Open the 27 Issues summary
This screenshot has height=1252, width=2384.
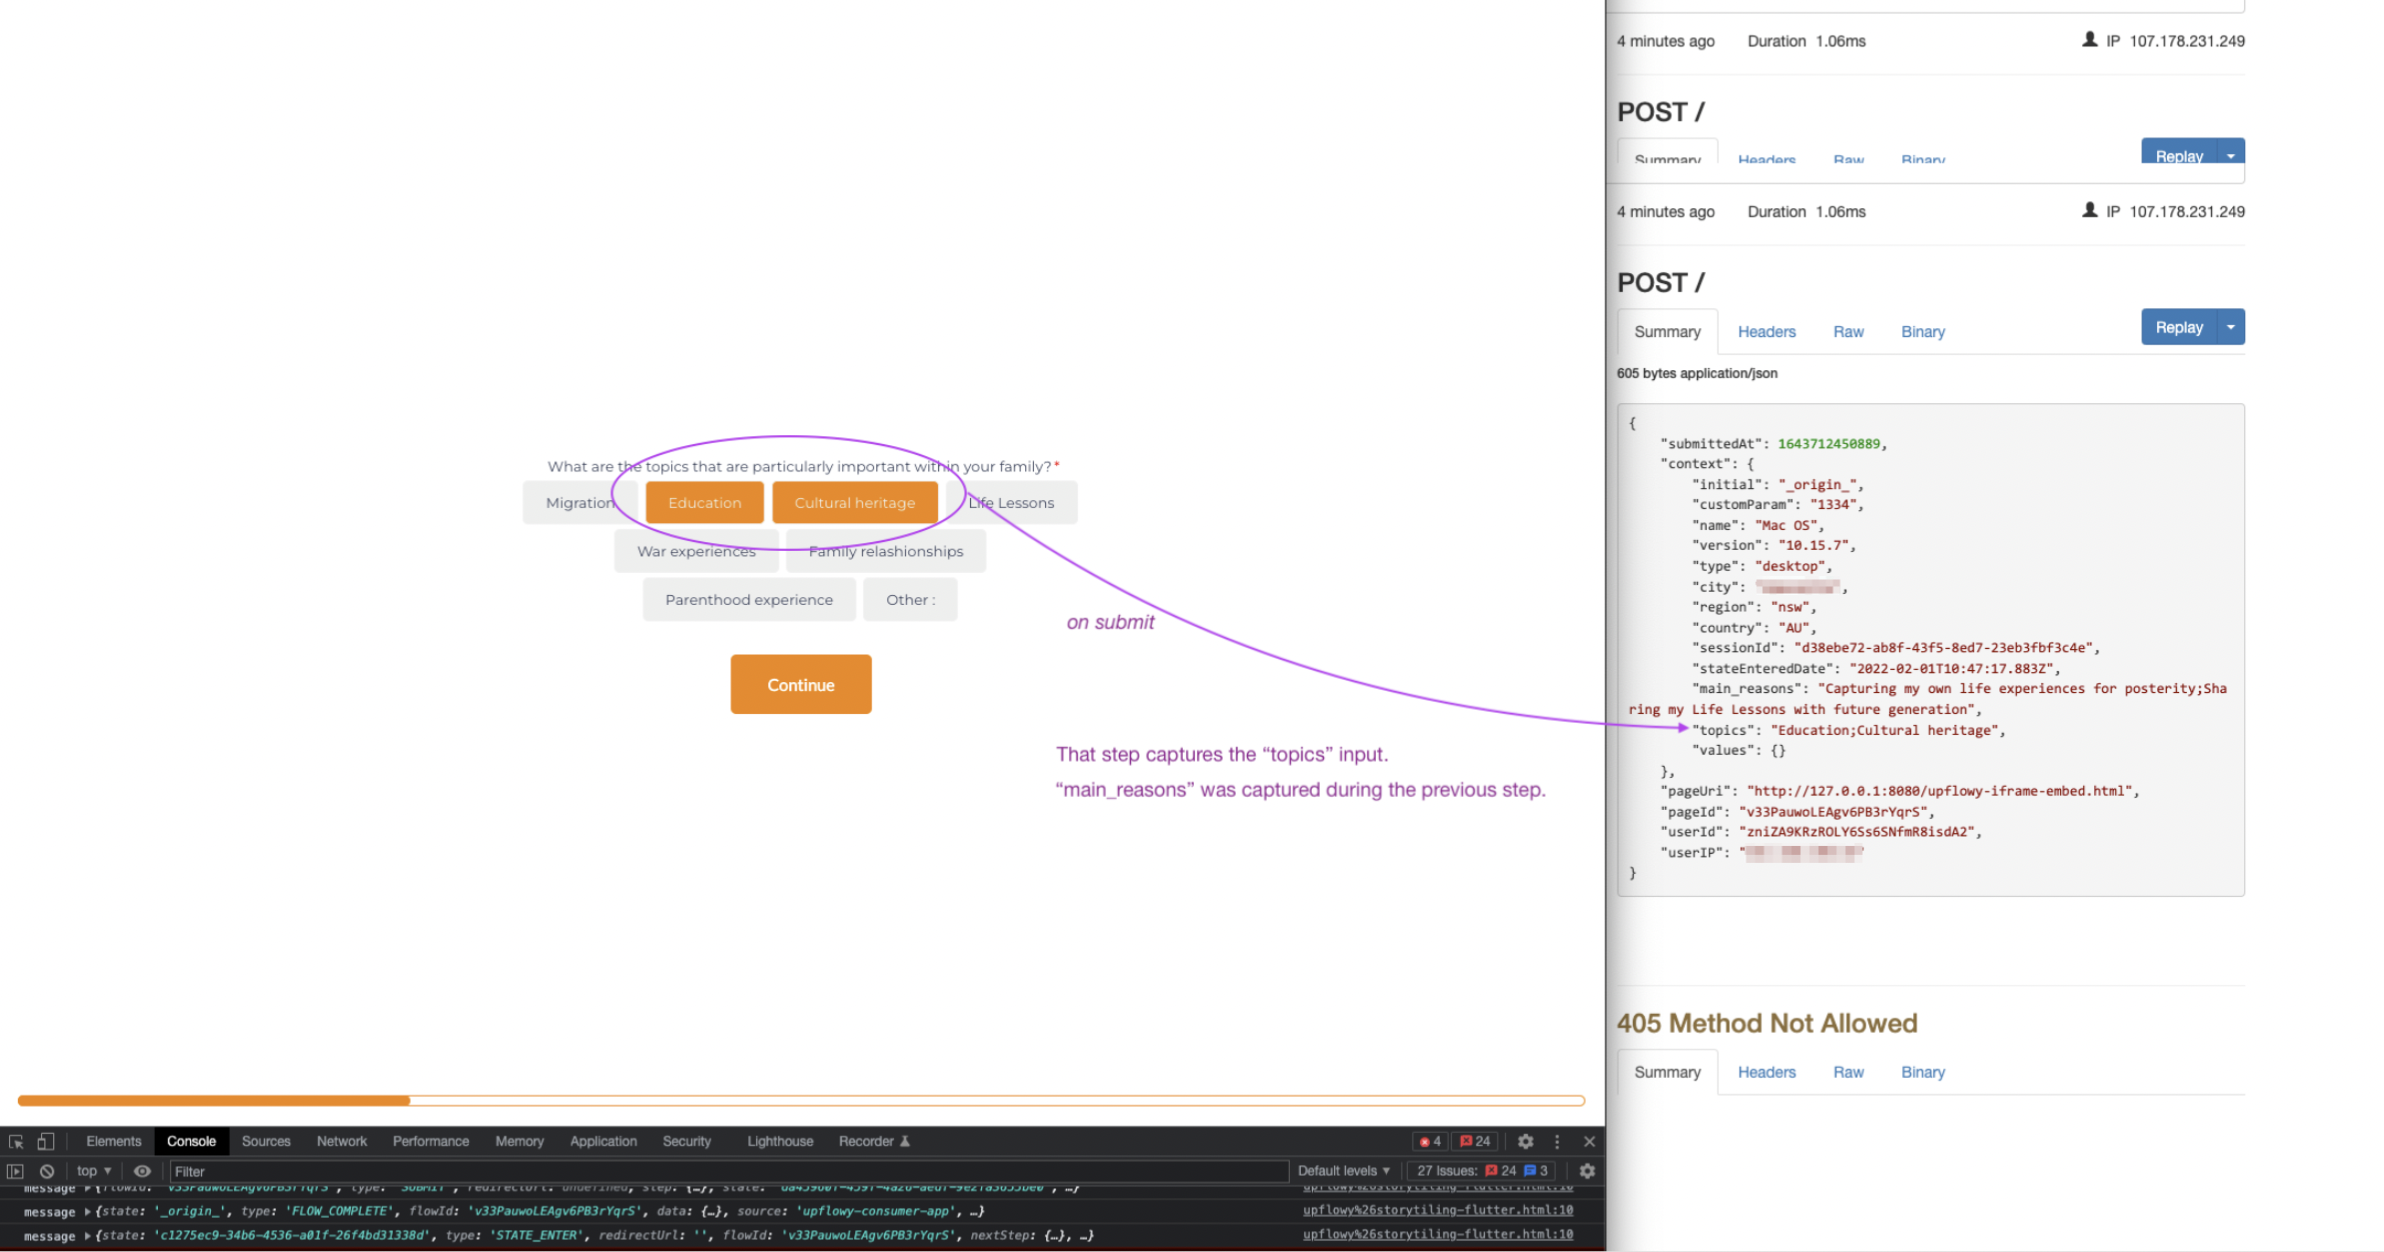(1482, 1171)
